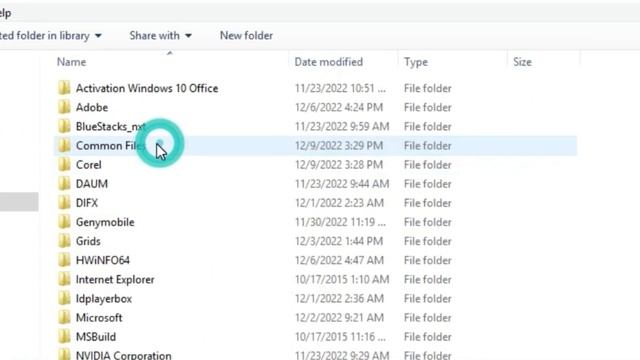Click the NVIDIA Corporation folder icon
Image resolution: width=640 pixels, height=360 pixels.
tap(64, 354)
